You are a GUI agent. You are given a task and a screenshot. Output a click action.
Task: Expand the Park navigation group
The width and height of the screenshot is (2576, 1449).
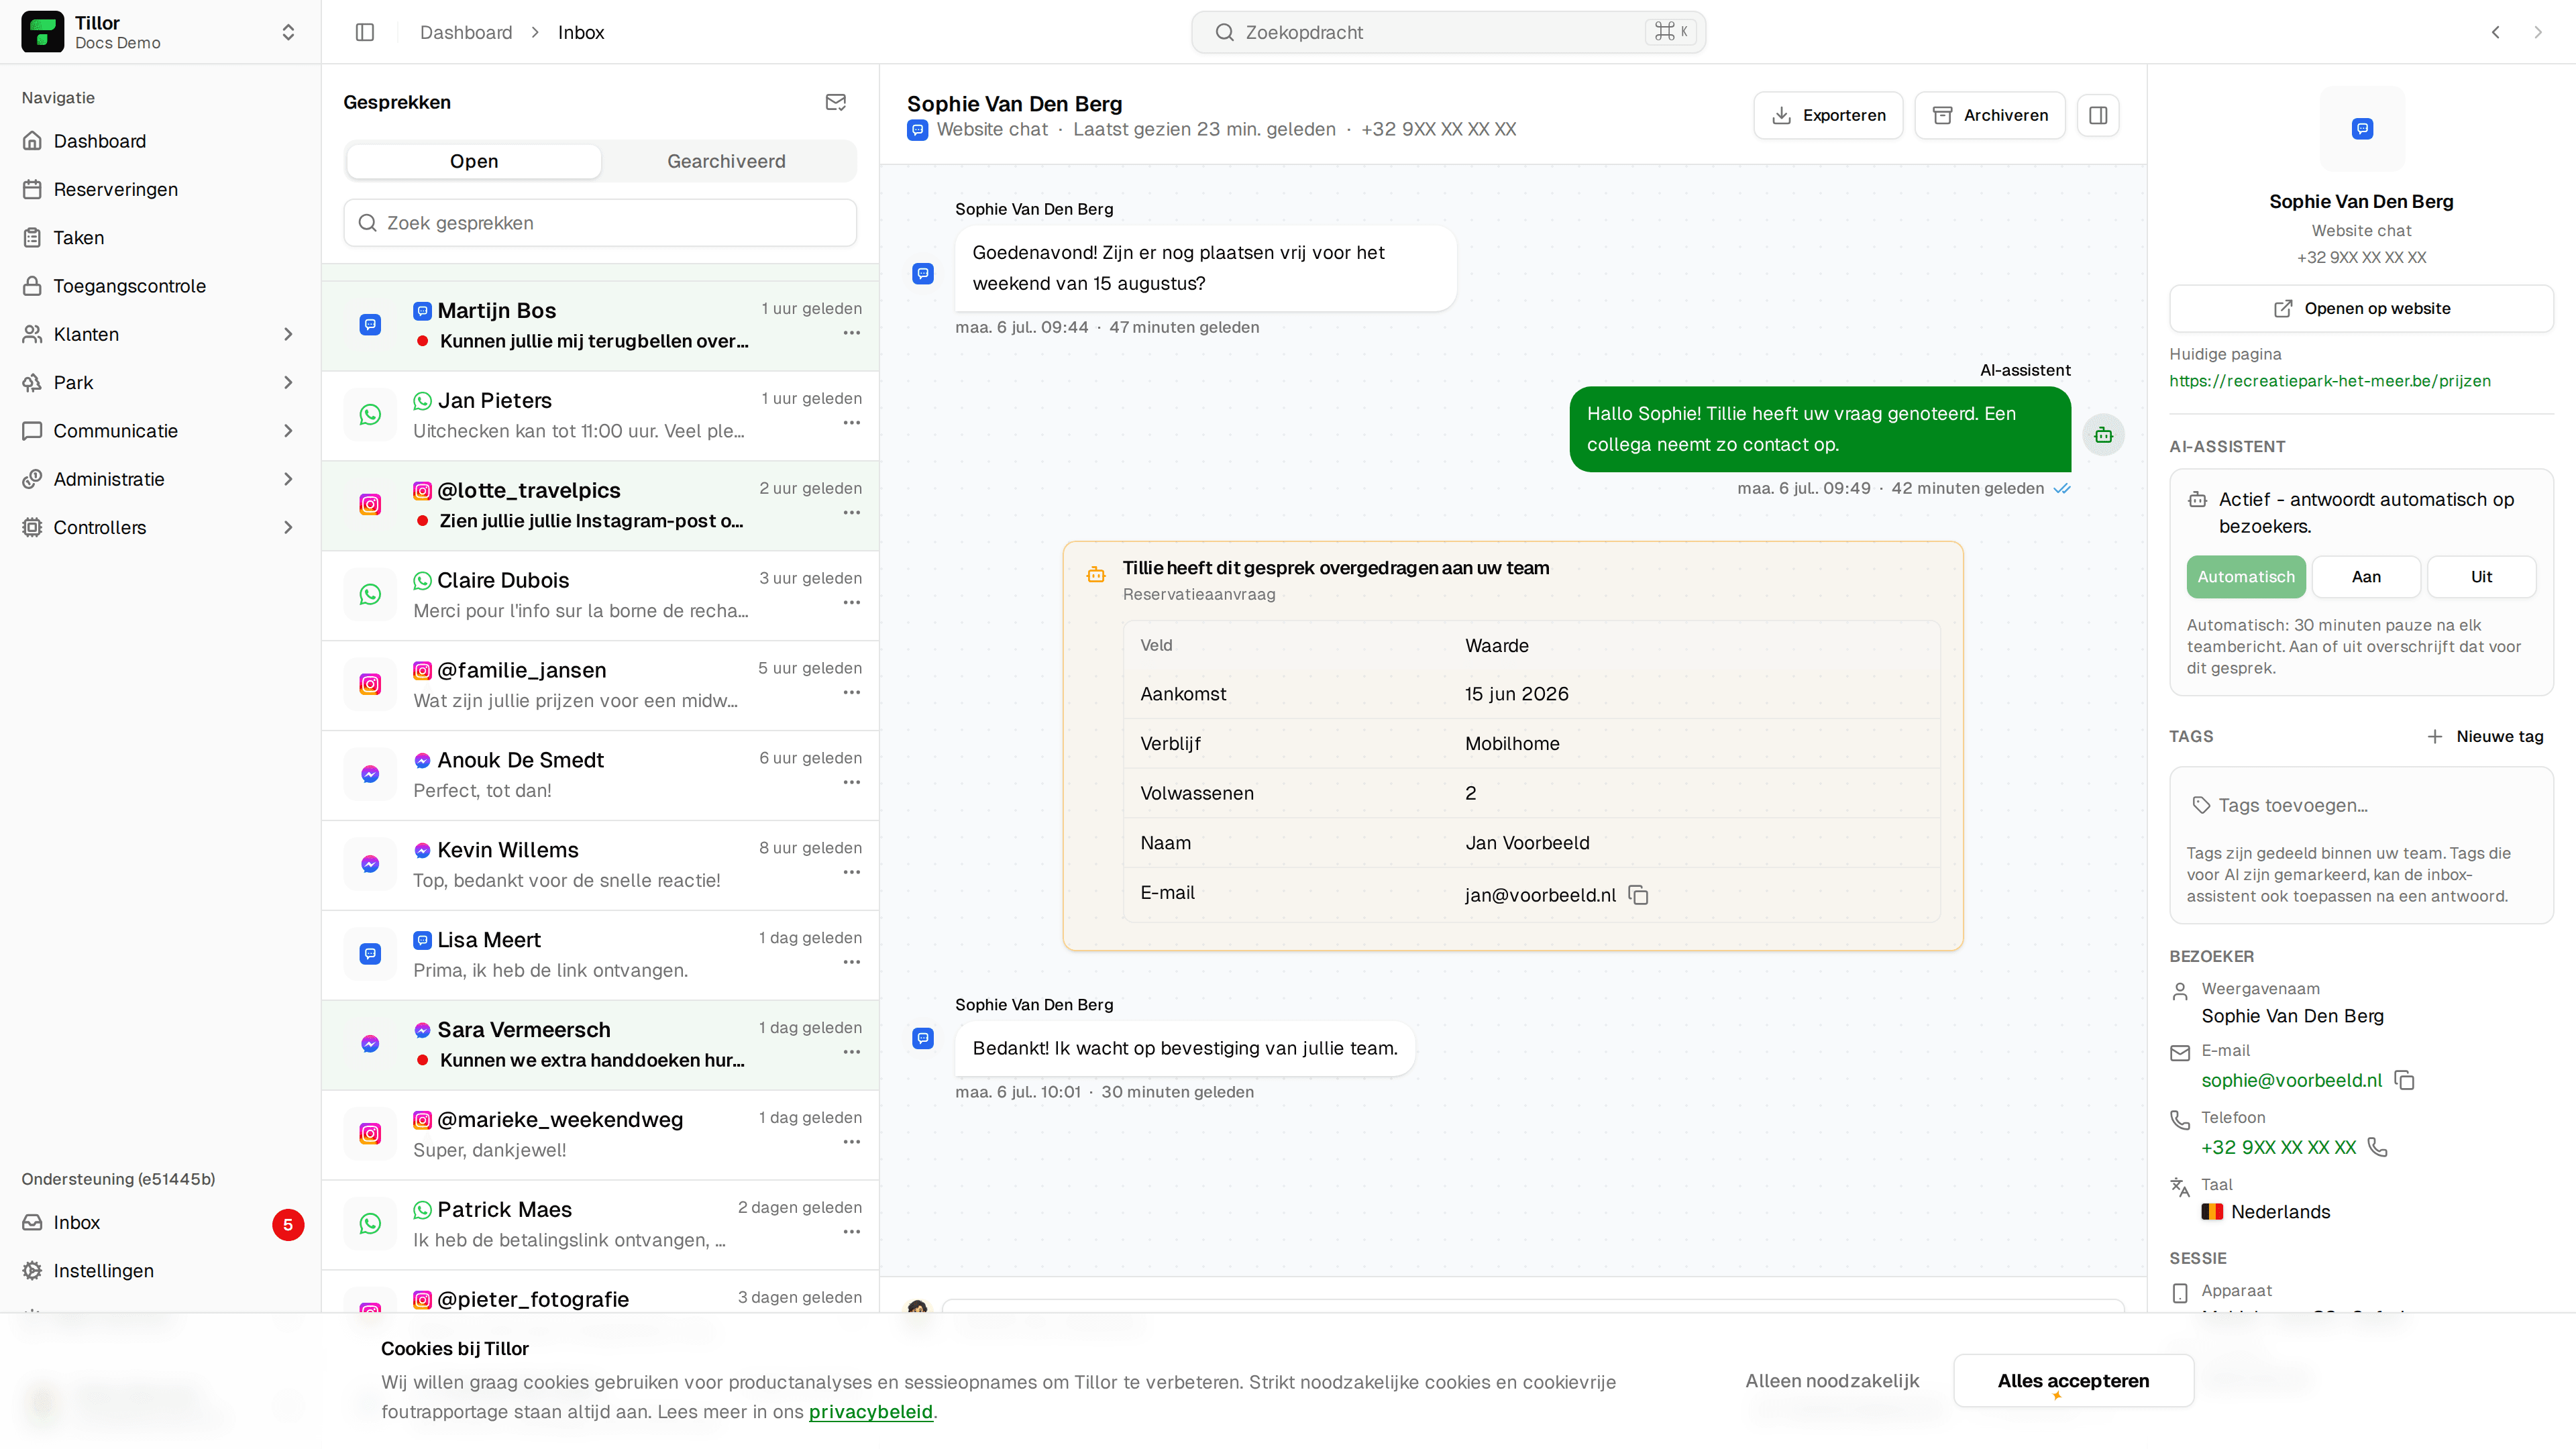tap(160, 383)
